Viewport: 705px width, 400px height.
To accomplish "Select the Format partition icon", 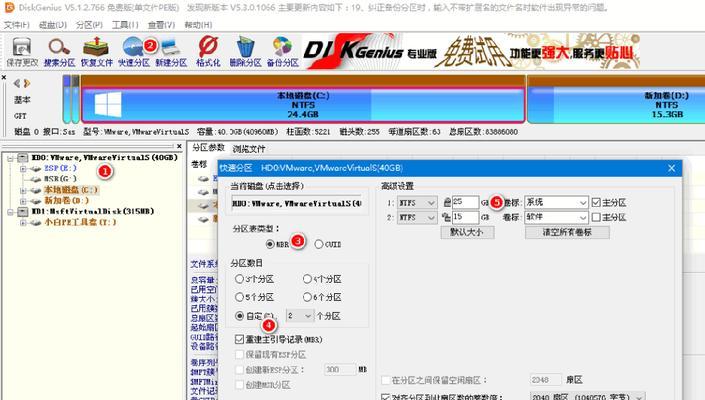I will coord(208,52).
